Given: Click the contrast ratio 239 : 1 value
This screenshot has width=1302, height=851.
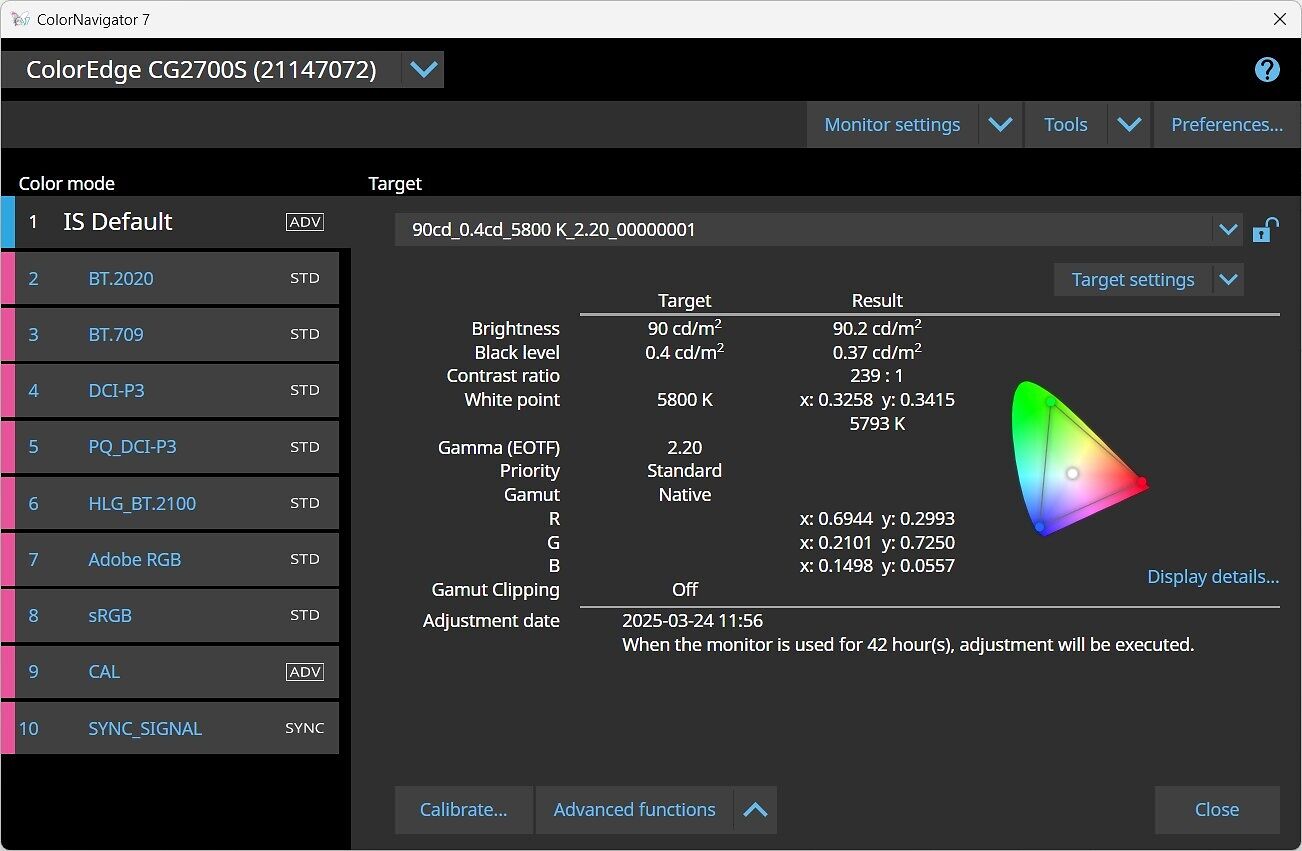Looking at the screenshot, I should (x=877, y=376).
